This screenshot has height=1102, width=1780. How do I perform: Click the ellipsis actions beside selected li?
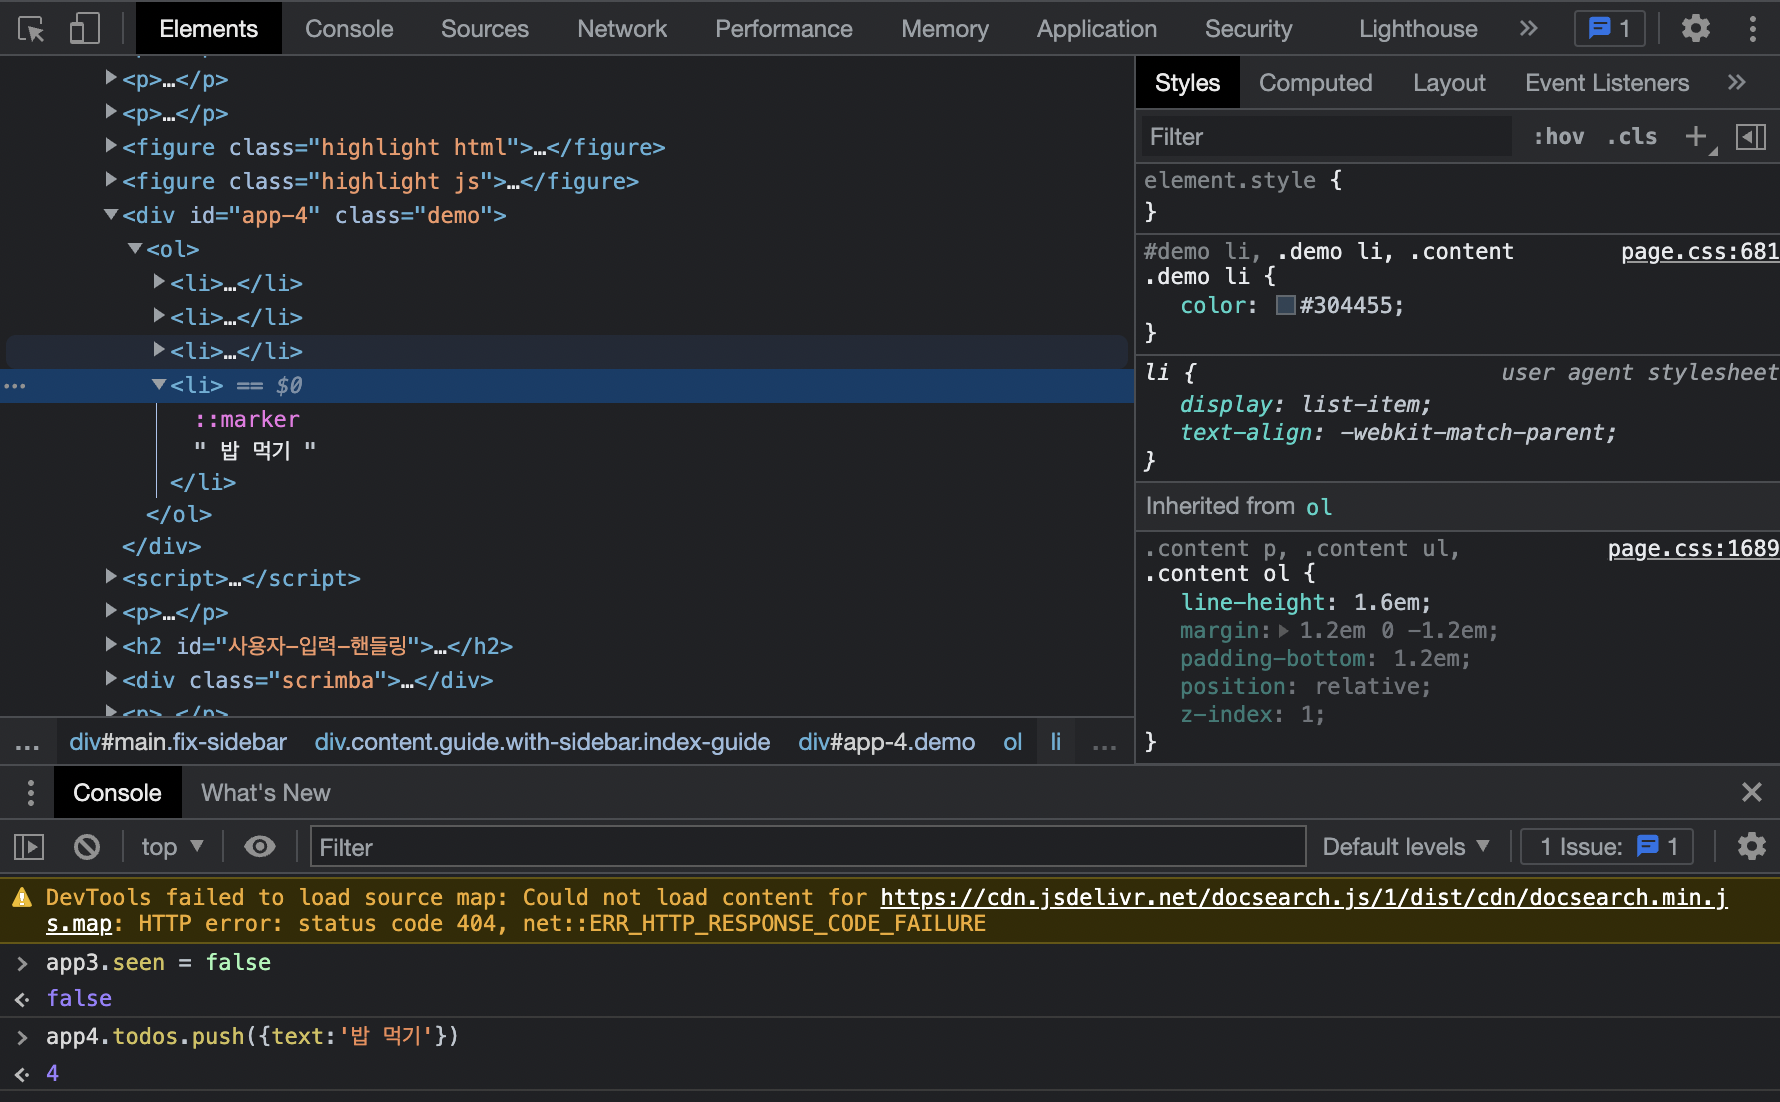[x=15, y=386]
